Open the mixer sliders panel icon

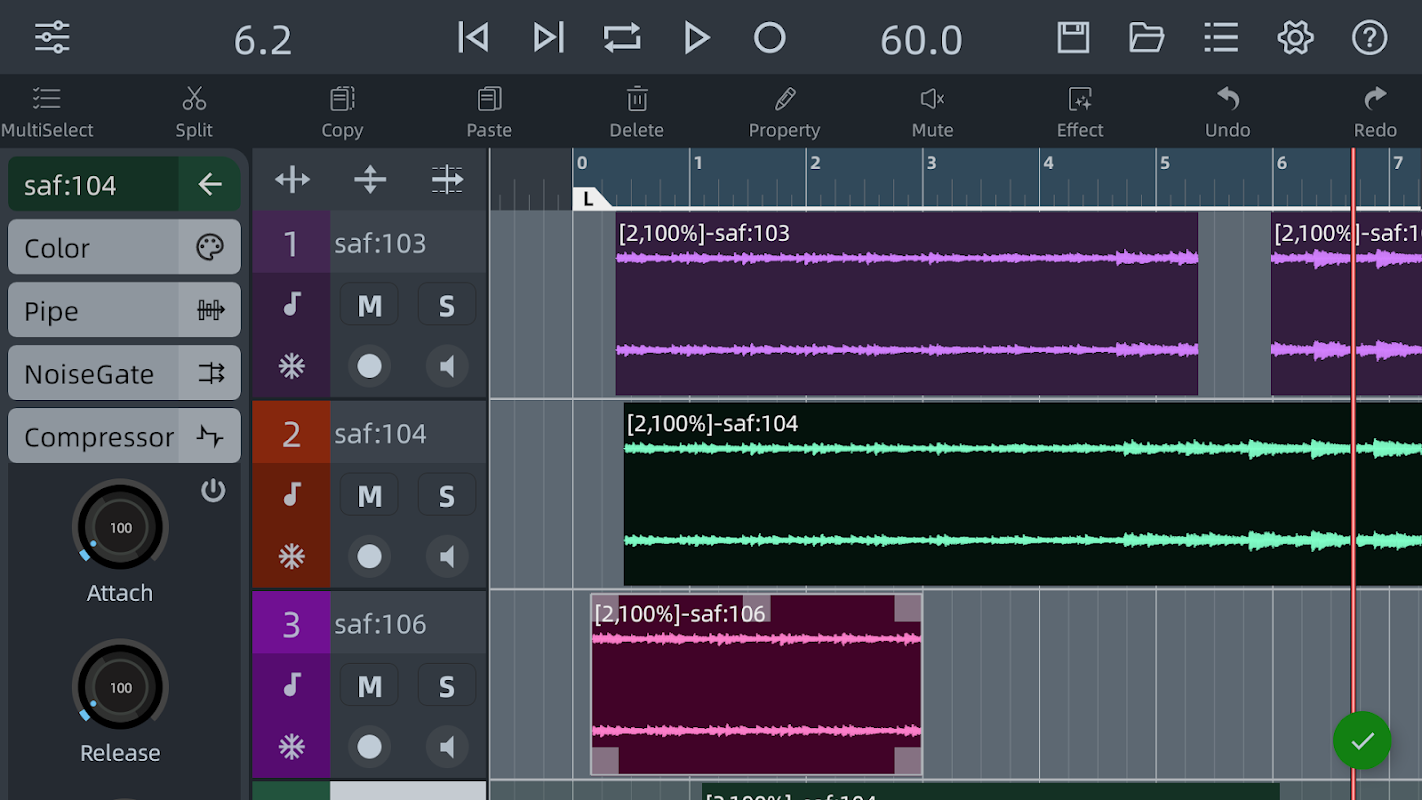[52, 38]
